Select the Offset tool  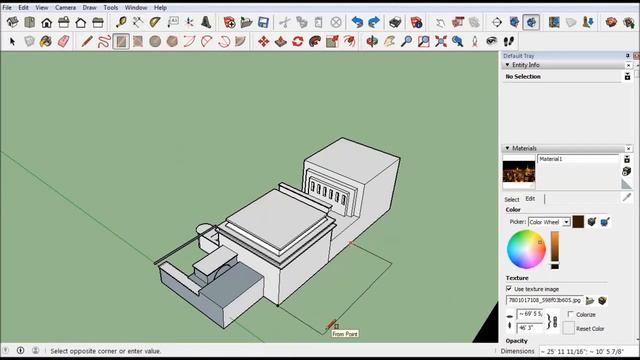tap(349, 41)
